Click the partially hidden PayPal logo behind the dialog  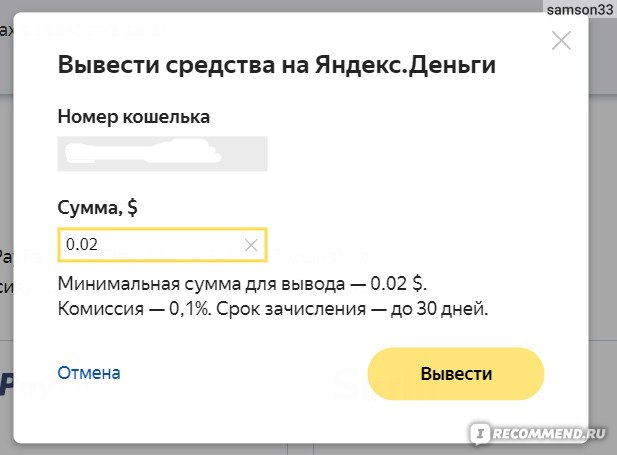click(6, 384)
